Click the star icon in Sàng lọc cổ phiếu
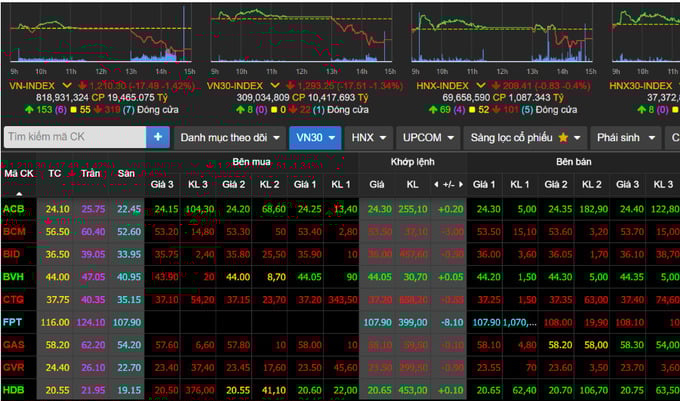 [564, 137]
